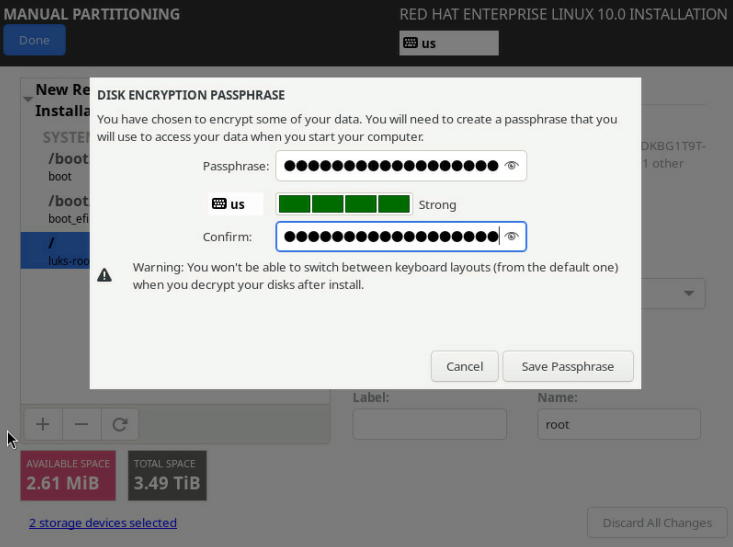The height and width of the screenshot is (547, 733).
Task: Click the warning triangle icon
Action: [x=104, y=275]
